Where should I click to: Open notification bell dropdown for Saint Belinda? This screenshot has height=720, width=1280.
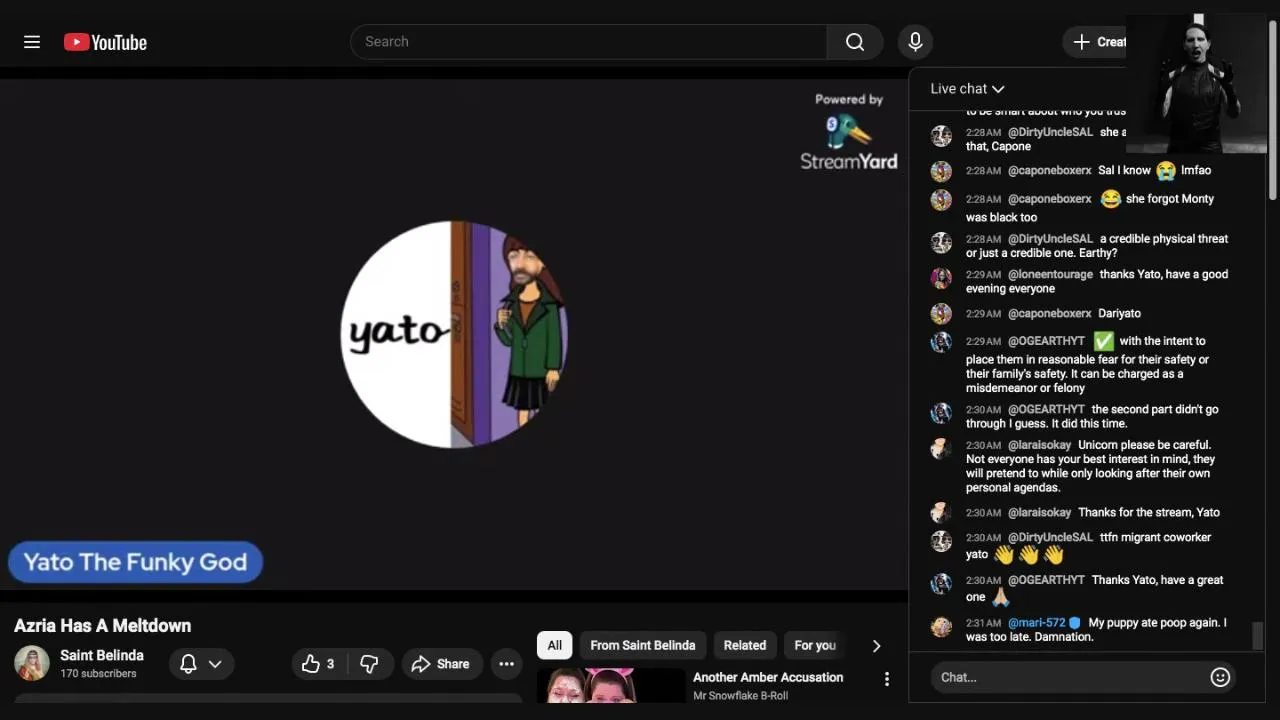click(201, 664)
